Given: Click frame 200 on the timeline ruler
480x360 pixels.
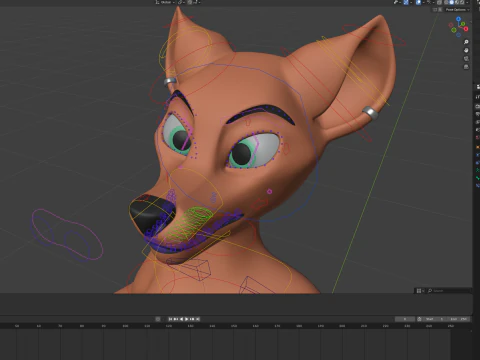Looking at the screenshot, I should click(342, 326).
